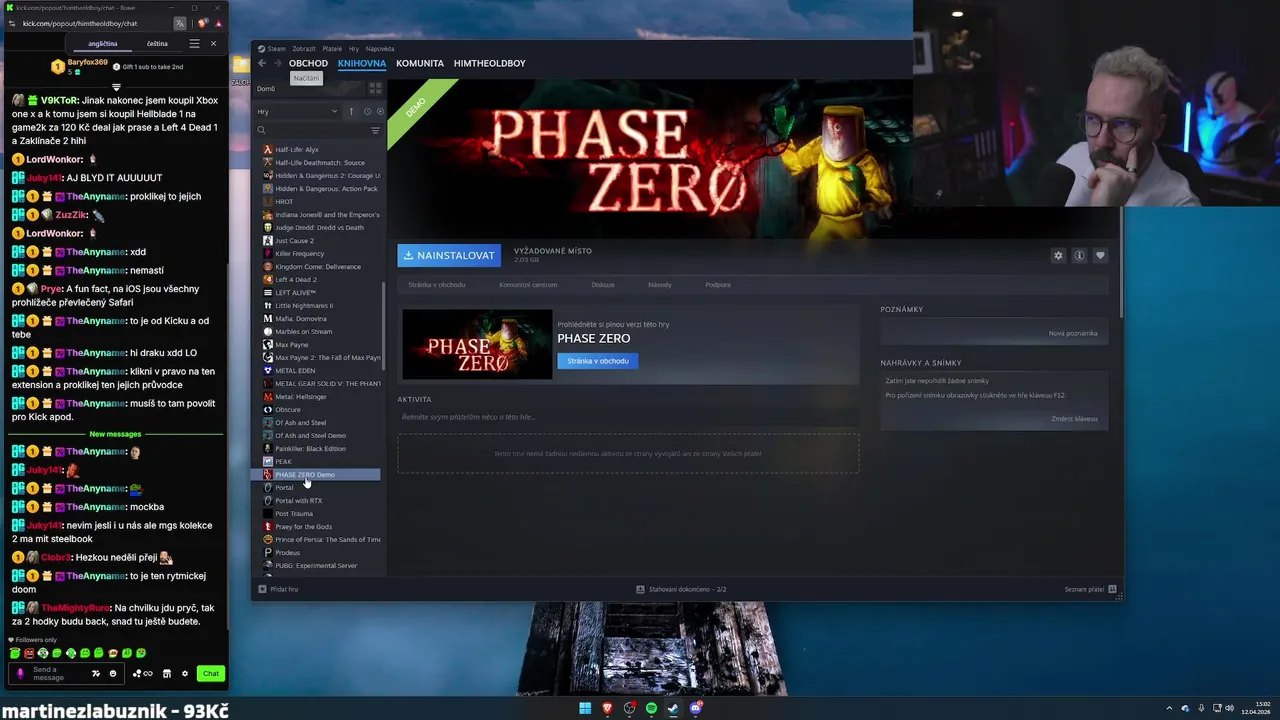Toggle Steam library grid view icon
Screen dimensions: 1280x720
coord(375,88)
